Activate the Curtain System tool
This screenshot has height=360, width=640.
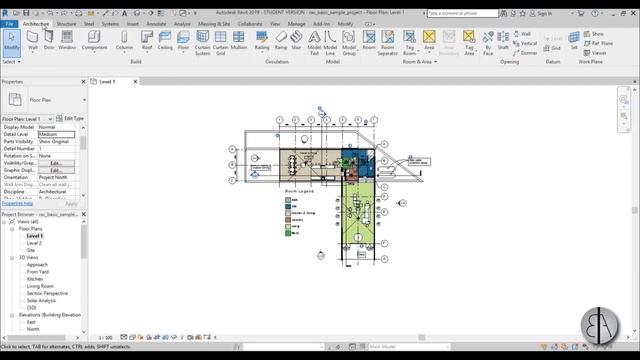(x=202, y=42)
